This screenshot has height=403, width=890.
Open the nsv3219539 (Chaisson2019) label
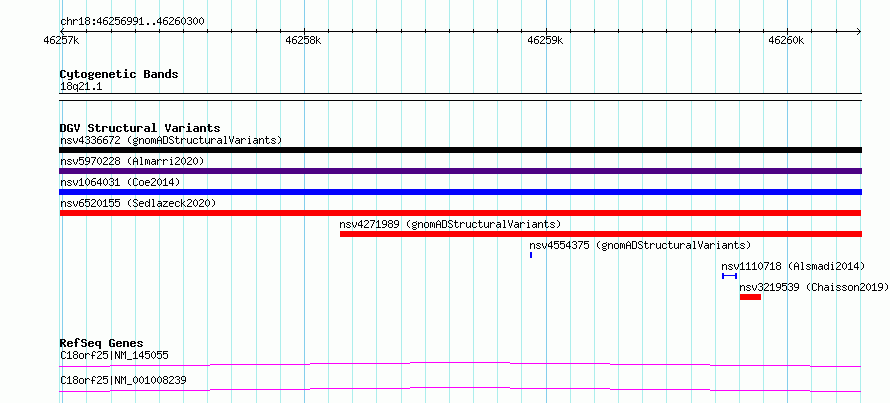coord(814,287)
